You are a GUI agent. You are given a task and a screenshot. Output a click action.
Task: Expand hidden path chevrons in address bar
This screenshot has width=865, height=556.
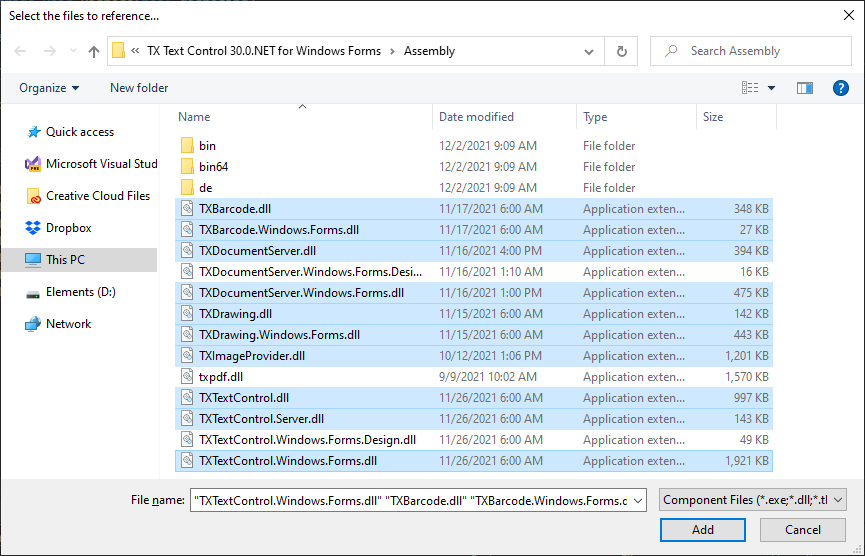(135, 51)
